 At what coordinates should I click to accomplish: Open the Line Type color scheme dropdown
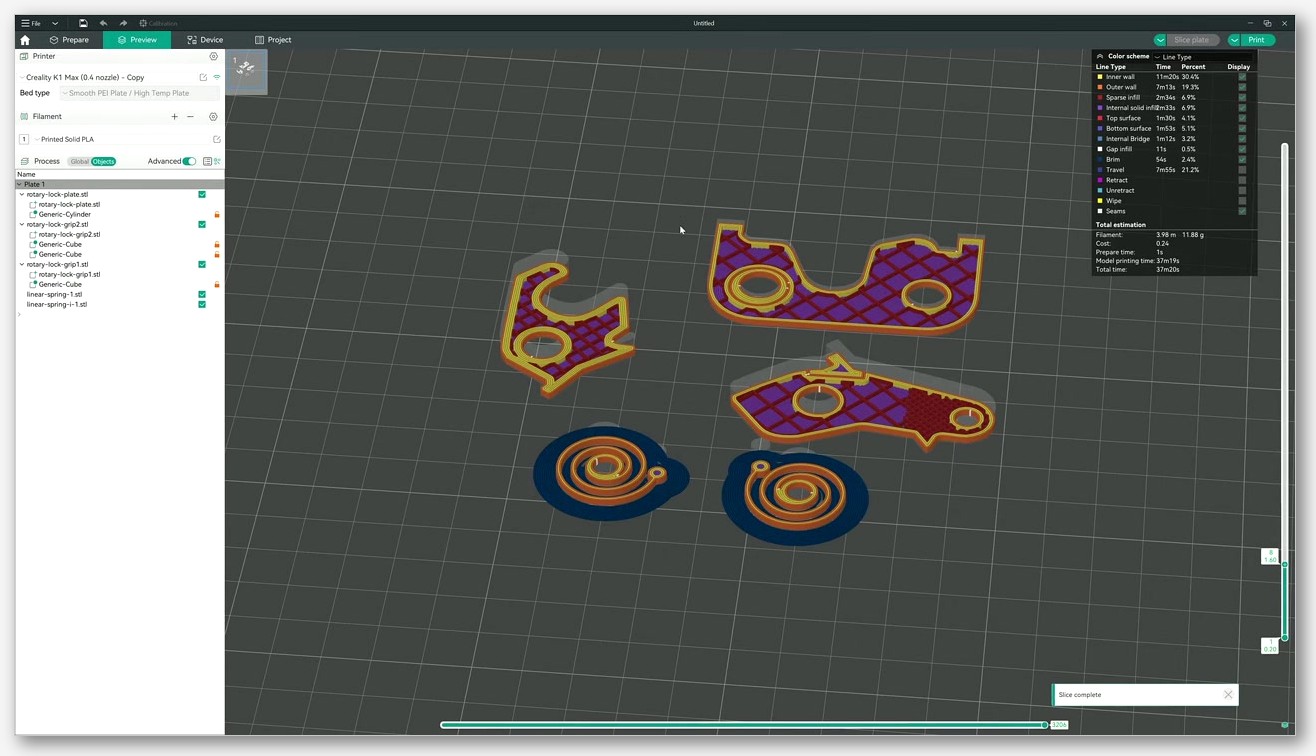click(x=1203, y=57)
